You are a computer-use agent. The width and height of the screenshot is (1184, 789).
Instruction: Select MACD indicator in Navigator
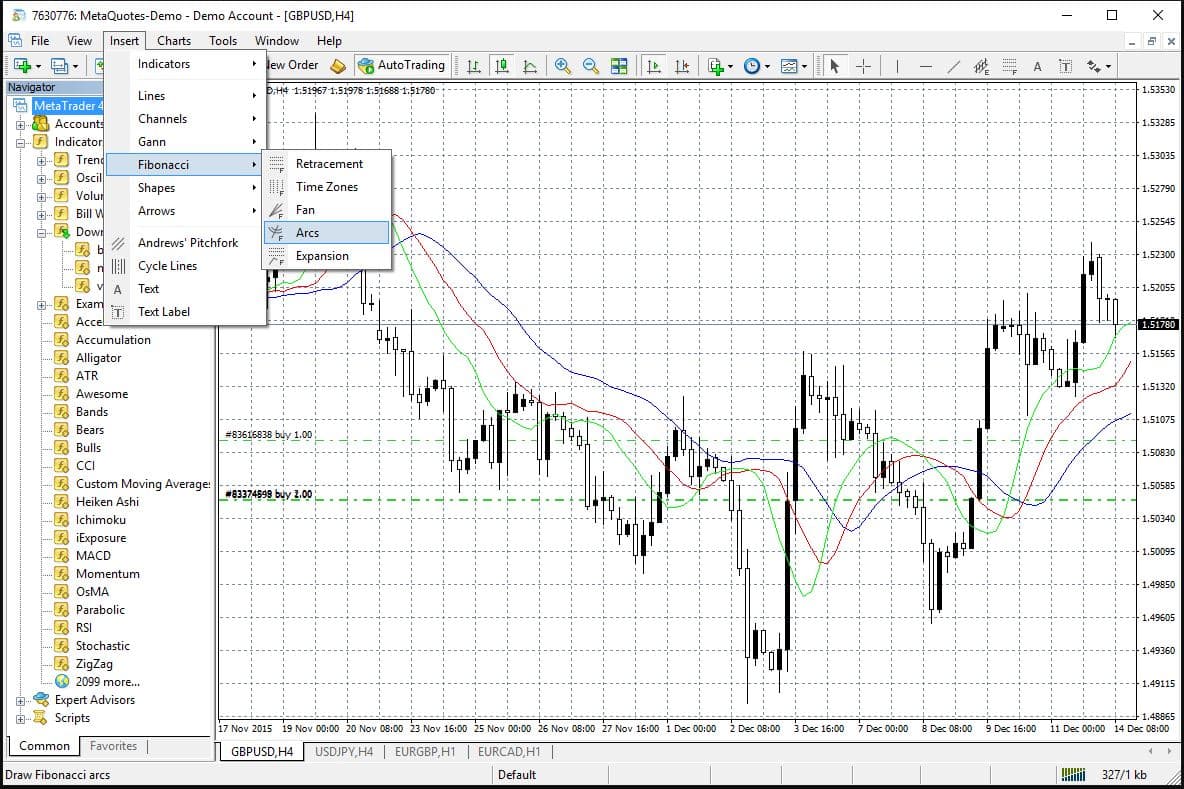tap(93, 556)
